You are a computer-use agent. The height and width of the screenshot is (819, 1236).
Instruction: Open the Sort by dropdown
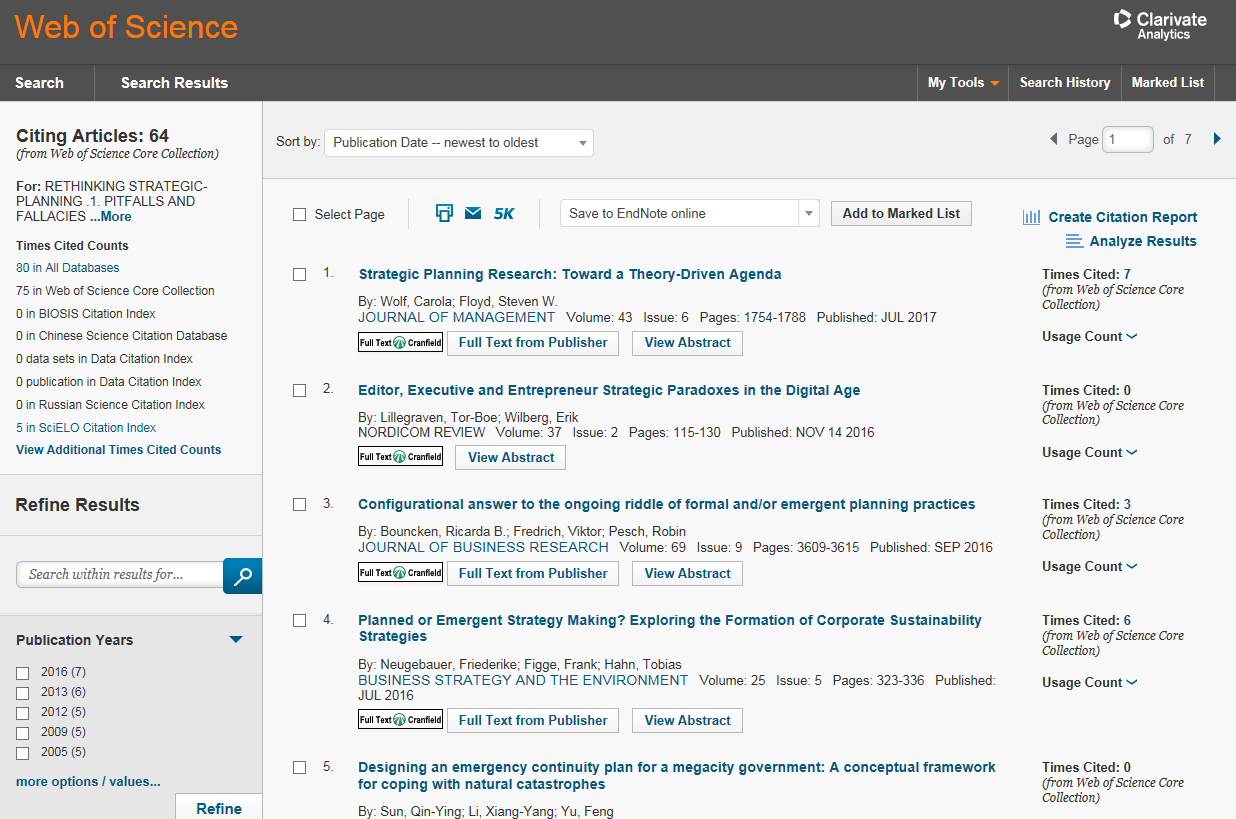click(459, 143)
